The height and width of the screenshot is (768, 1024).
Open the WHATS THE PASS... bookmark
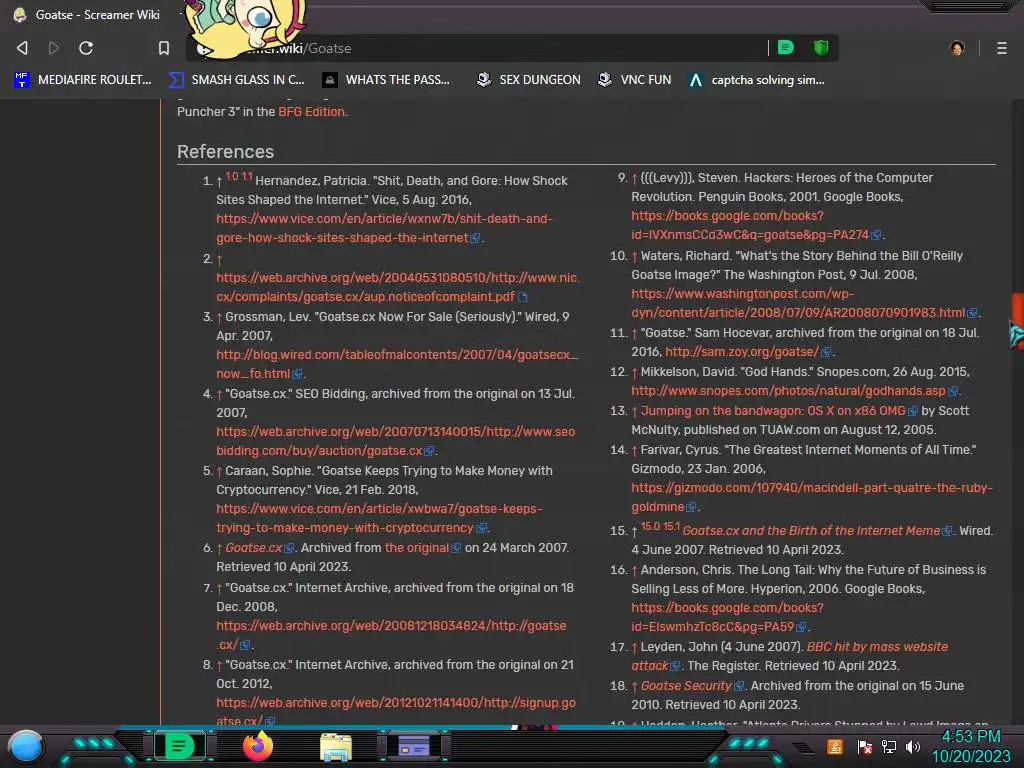click(386, 80)
